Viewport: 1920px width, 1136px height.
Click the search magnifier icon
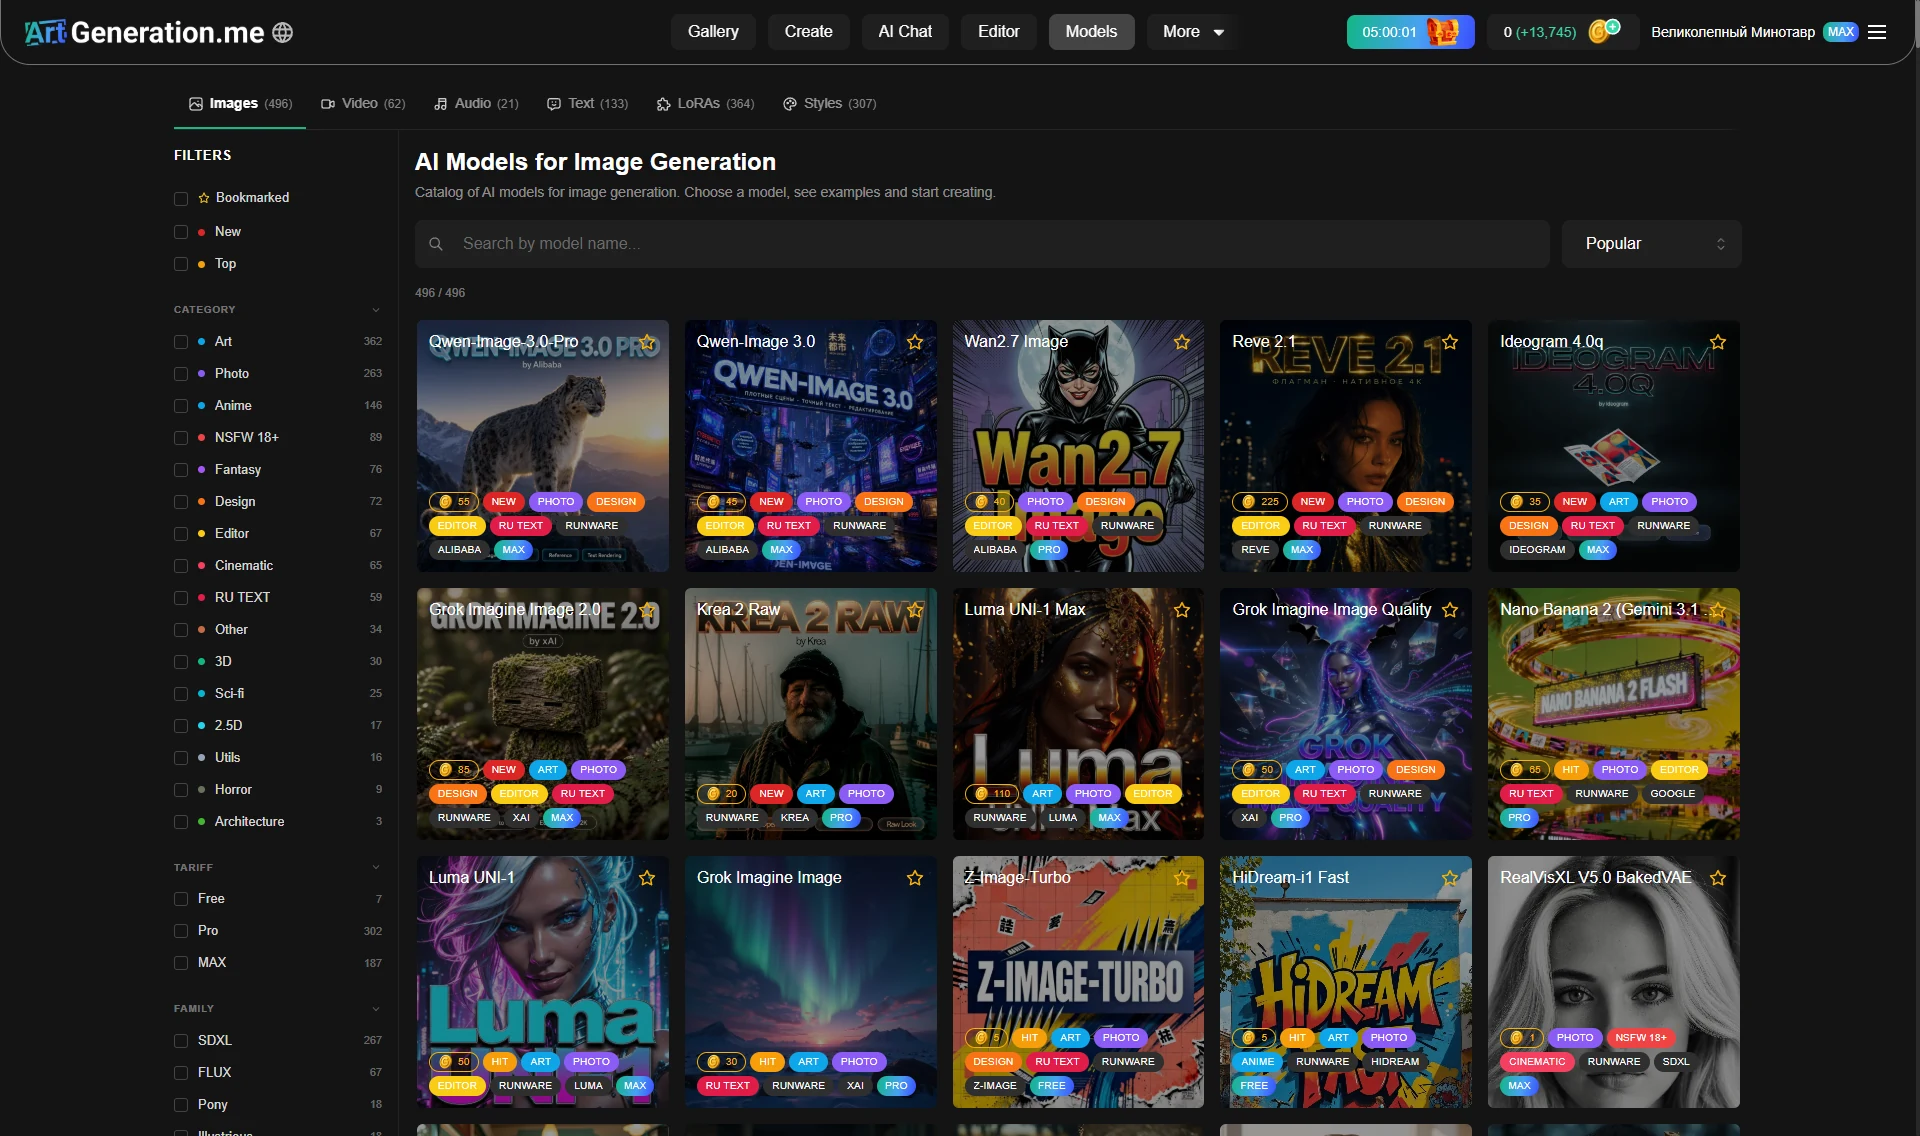coord(436,244)
